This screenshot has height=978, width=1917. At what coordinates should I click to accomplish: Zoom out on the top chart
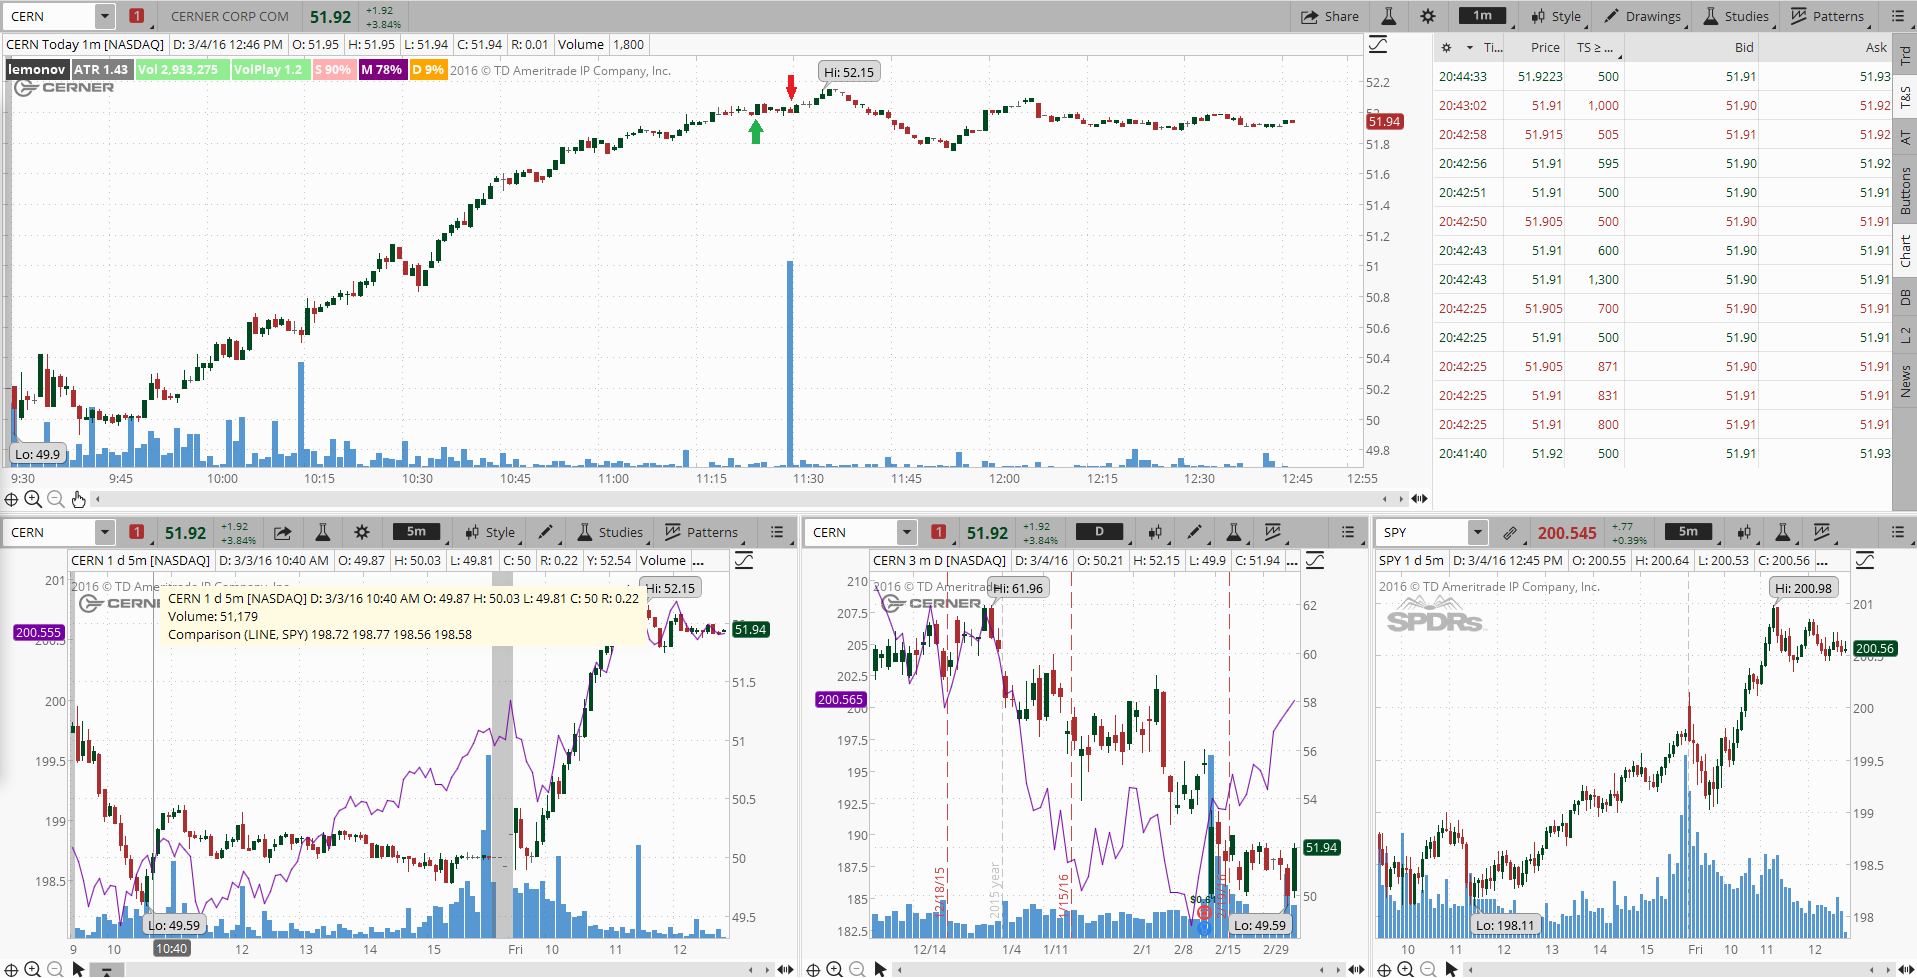56,498
